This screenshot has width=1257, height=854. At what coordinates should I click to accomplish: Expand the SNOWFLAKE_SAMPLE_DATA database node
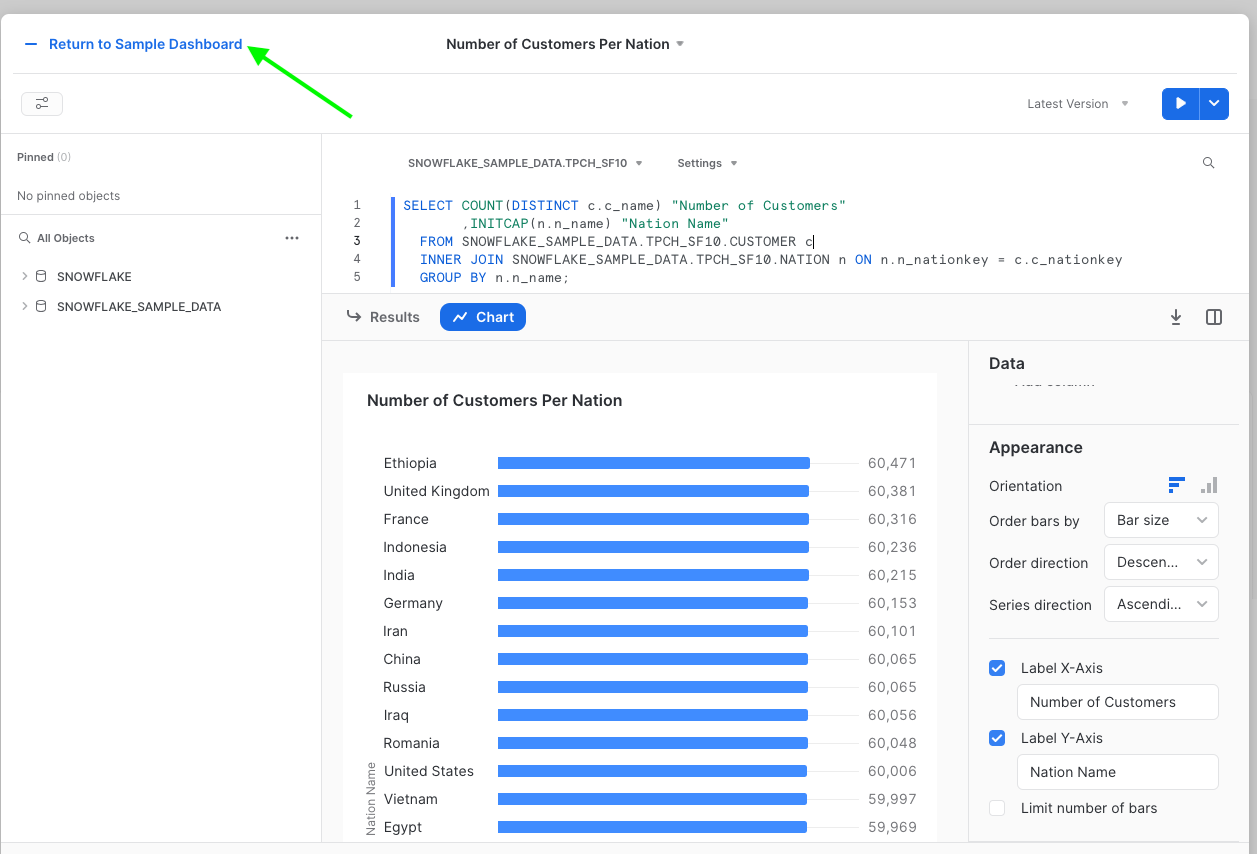[x=24, y=306]
